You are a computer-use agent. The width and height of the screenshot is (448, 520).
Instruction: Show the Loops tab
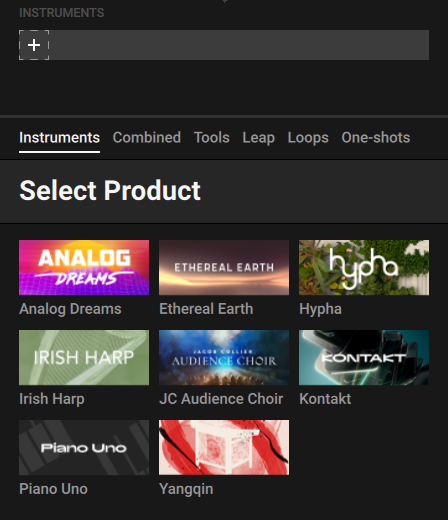pyautogui.click(x=308, y=138)
